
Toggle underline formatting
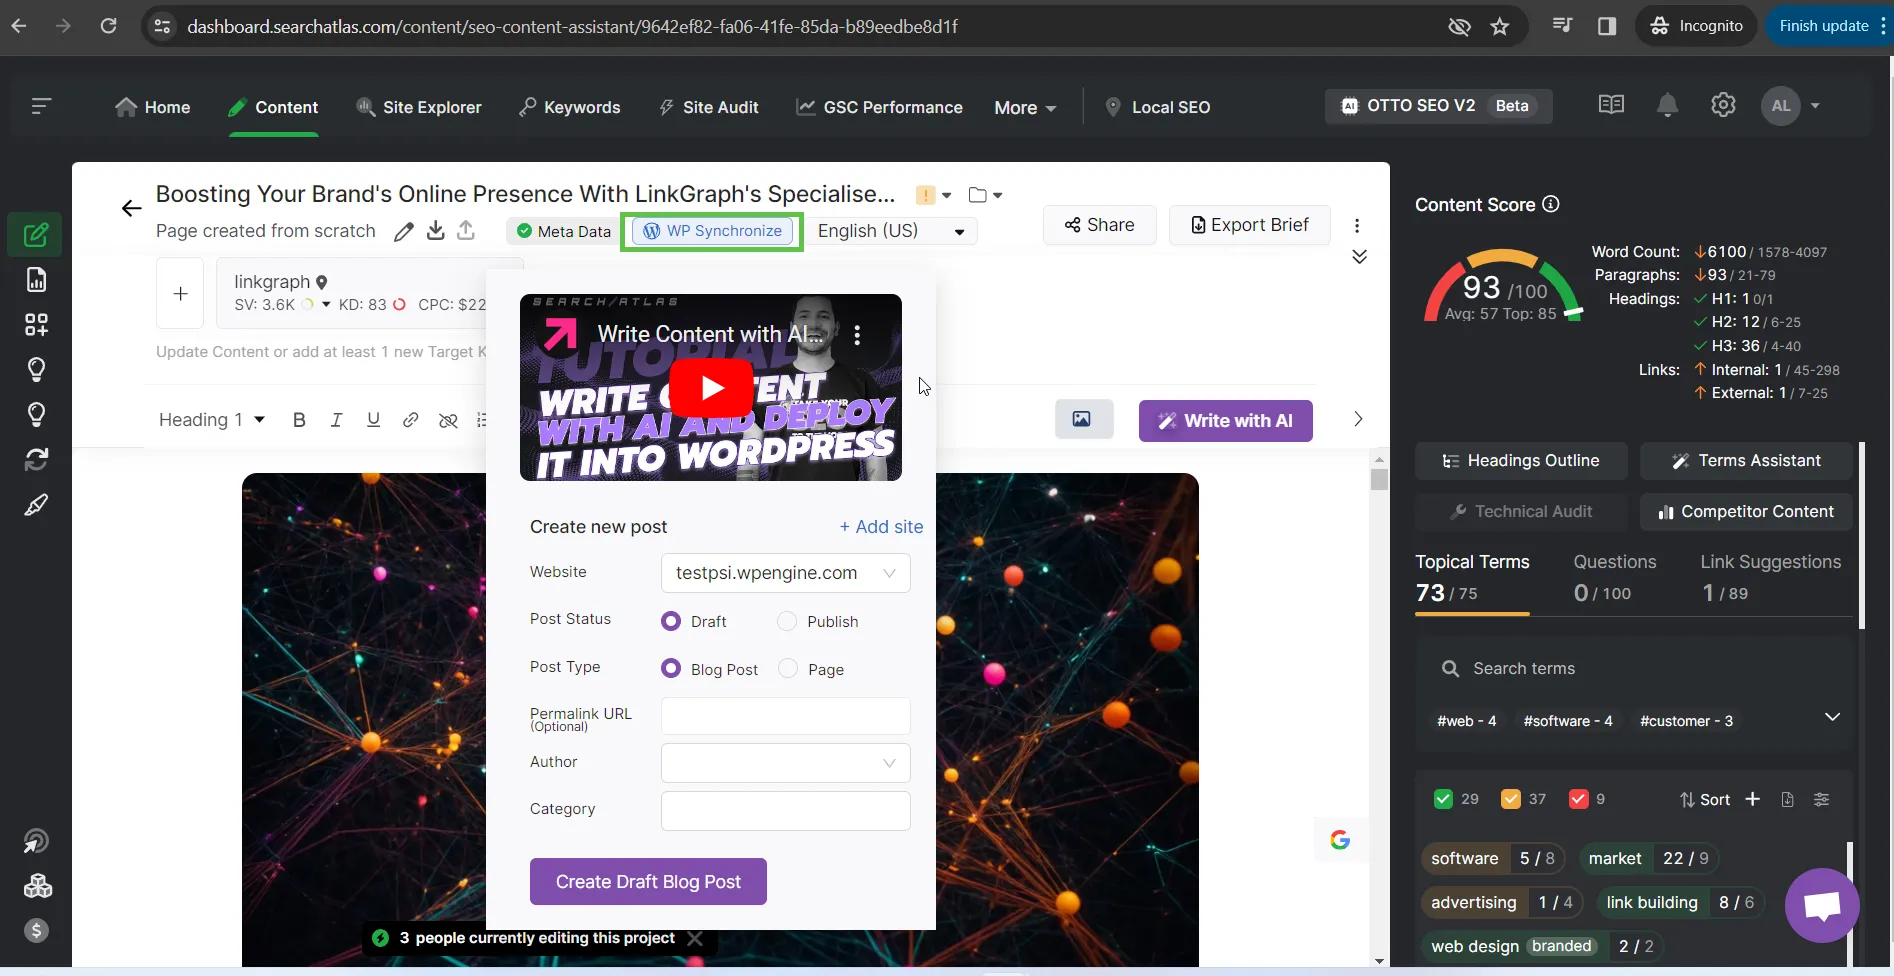click(x=373, y=420)
